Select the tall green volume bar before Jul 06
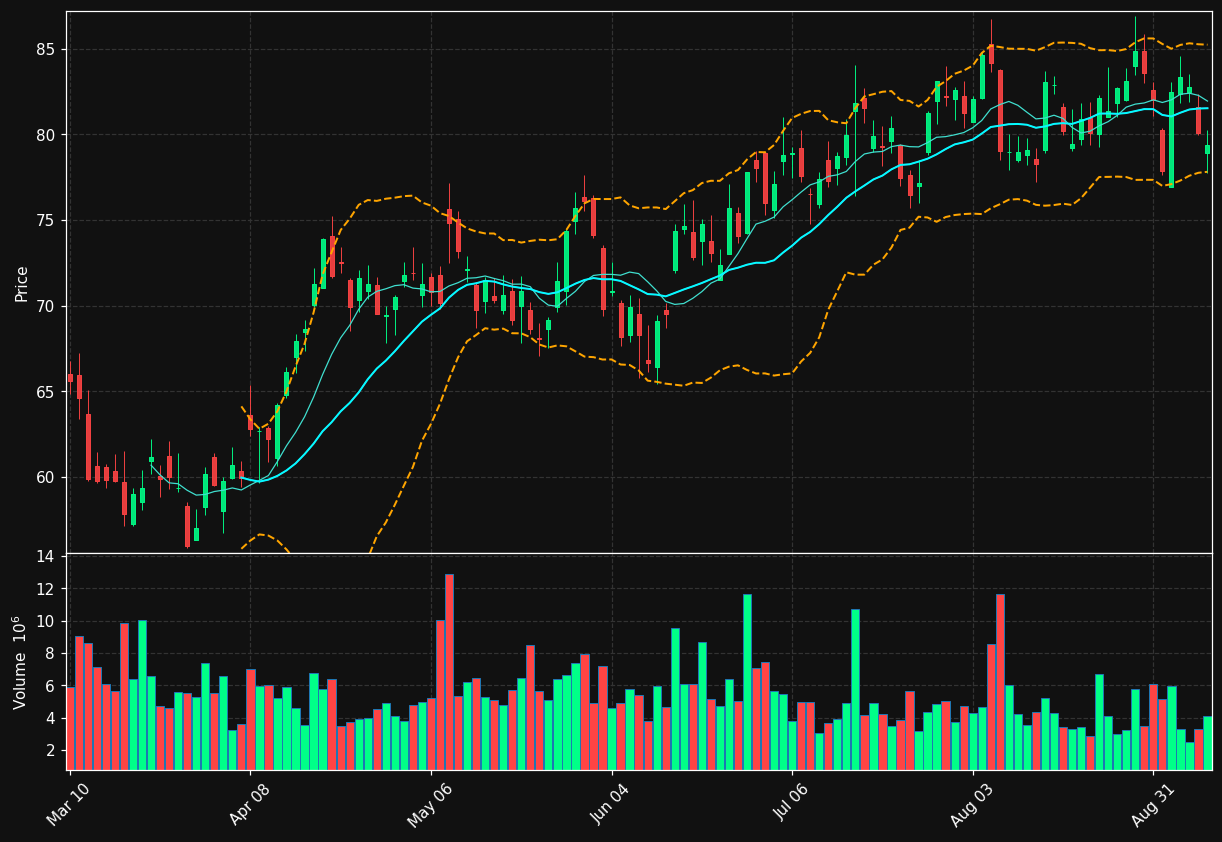Viewport: 1222px width, 842px height. tap(747, 682)
